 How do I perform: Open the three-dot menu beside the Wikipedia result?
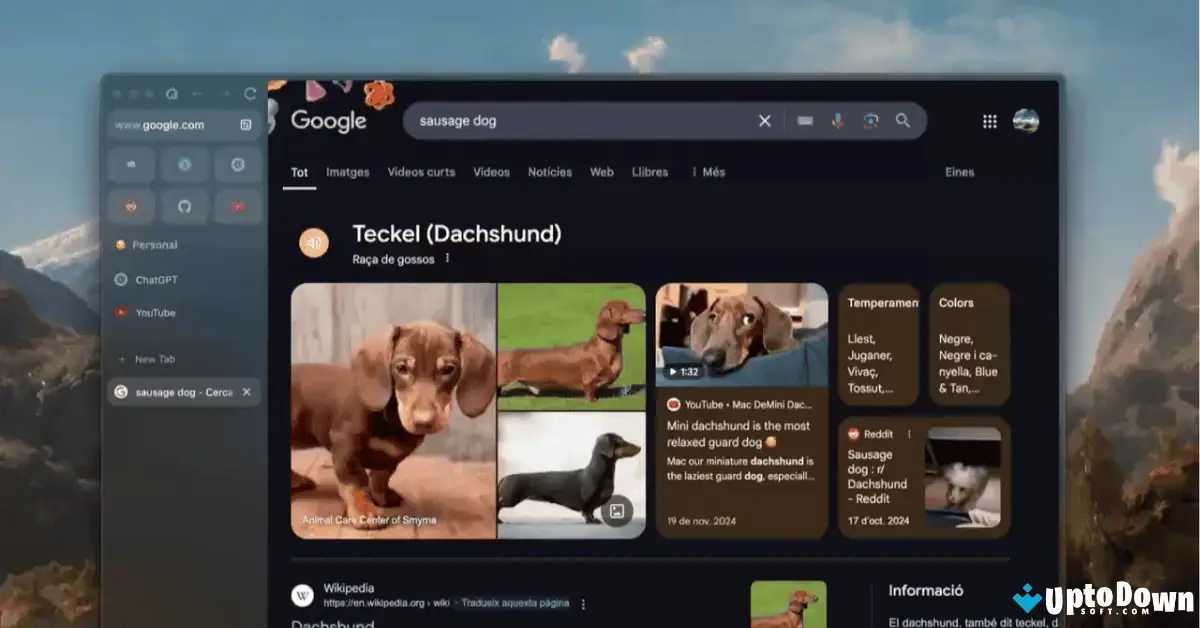(x=583, y=603)
